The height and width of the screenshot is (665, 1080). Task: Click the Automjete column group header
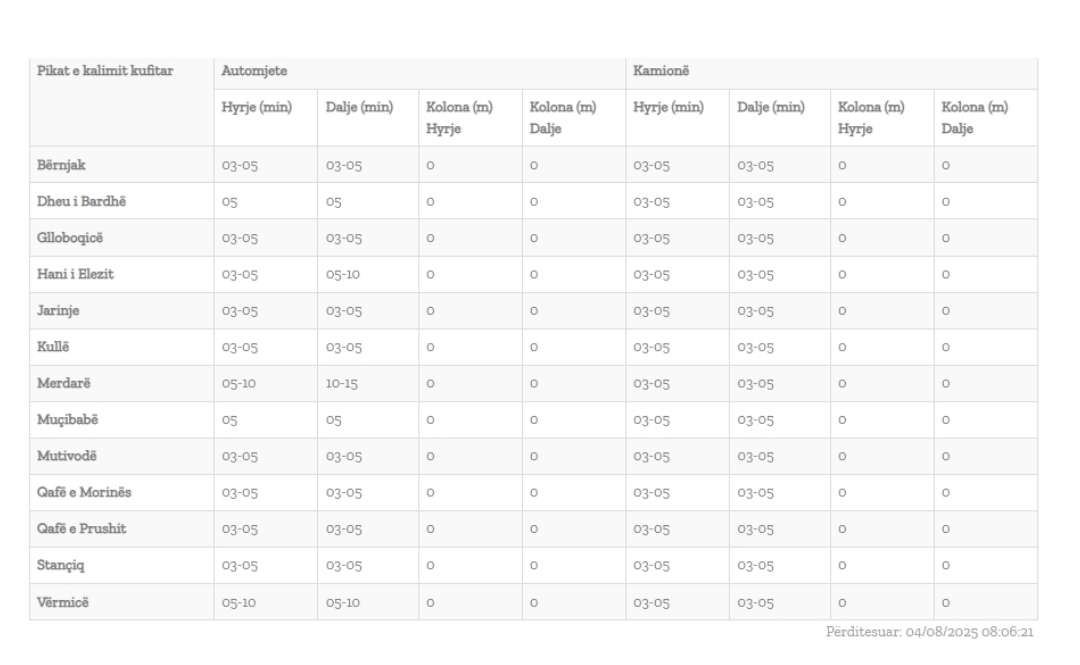point(255,71)
